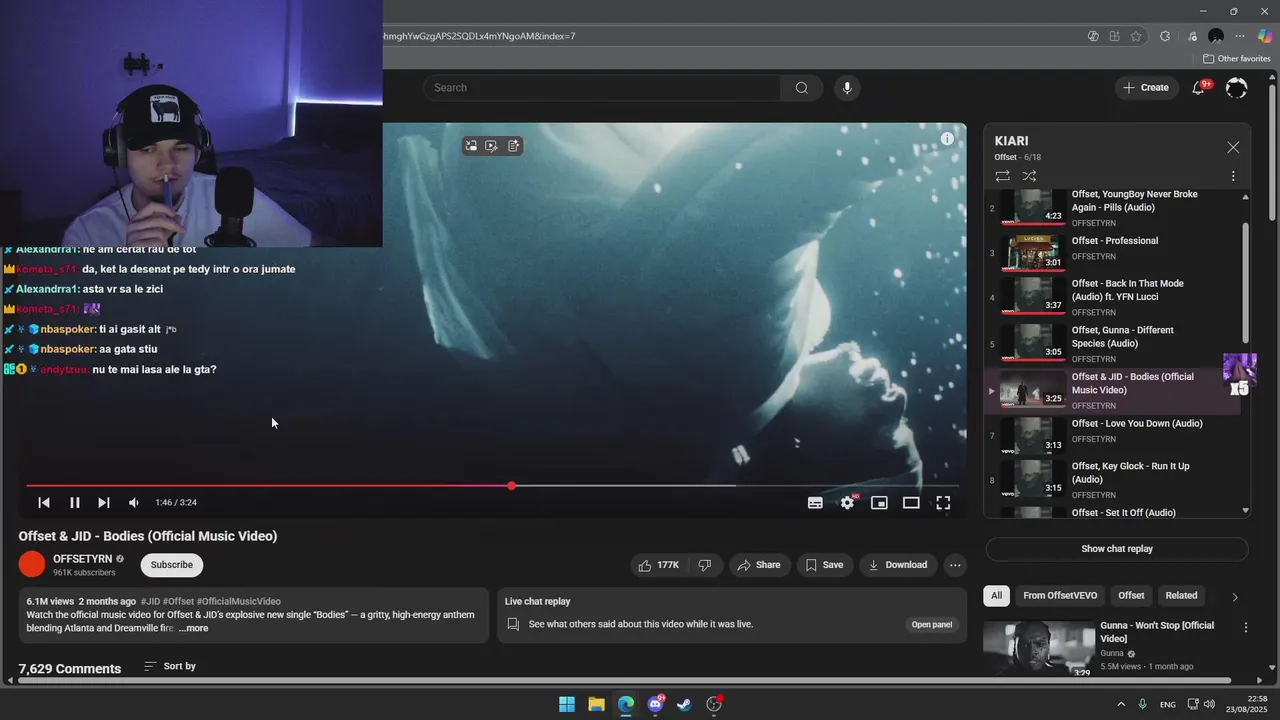The image size is (1280, 720).
Task: Skip to the next playlist video
Action: pyautogui.click(x=104, y=503)
